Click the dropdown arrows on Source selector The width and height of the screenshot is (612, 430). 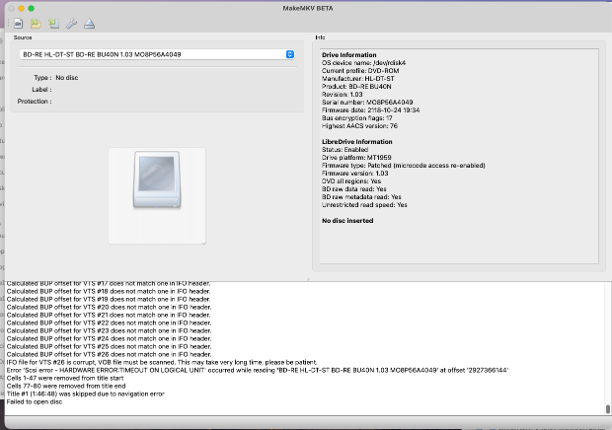pyautogui.click(x=290, y=54)
